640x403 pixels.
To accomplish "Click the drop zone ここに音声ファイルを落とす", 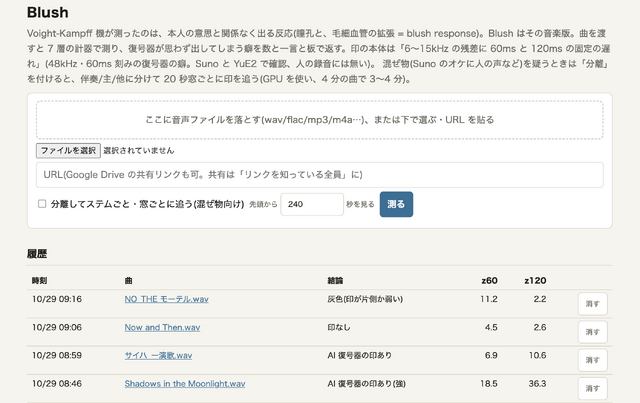I will coord(320,120).
